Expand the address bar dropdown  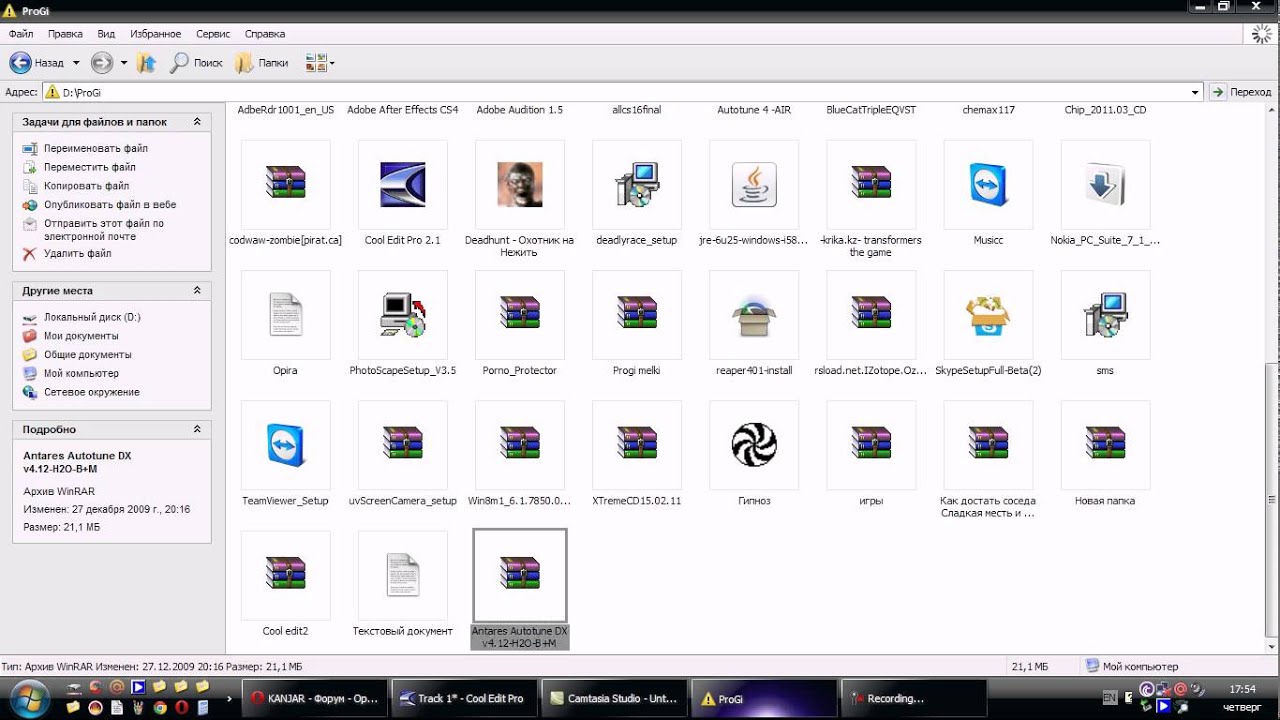click(x=1196, y=92)
